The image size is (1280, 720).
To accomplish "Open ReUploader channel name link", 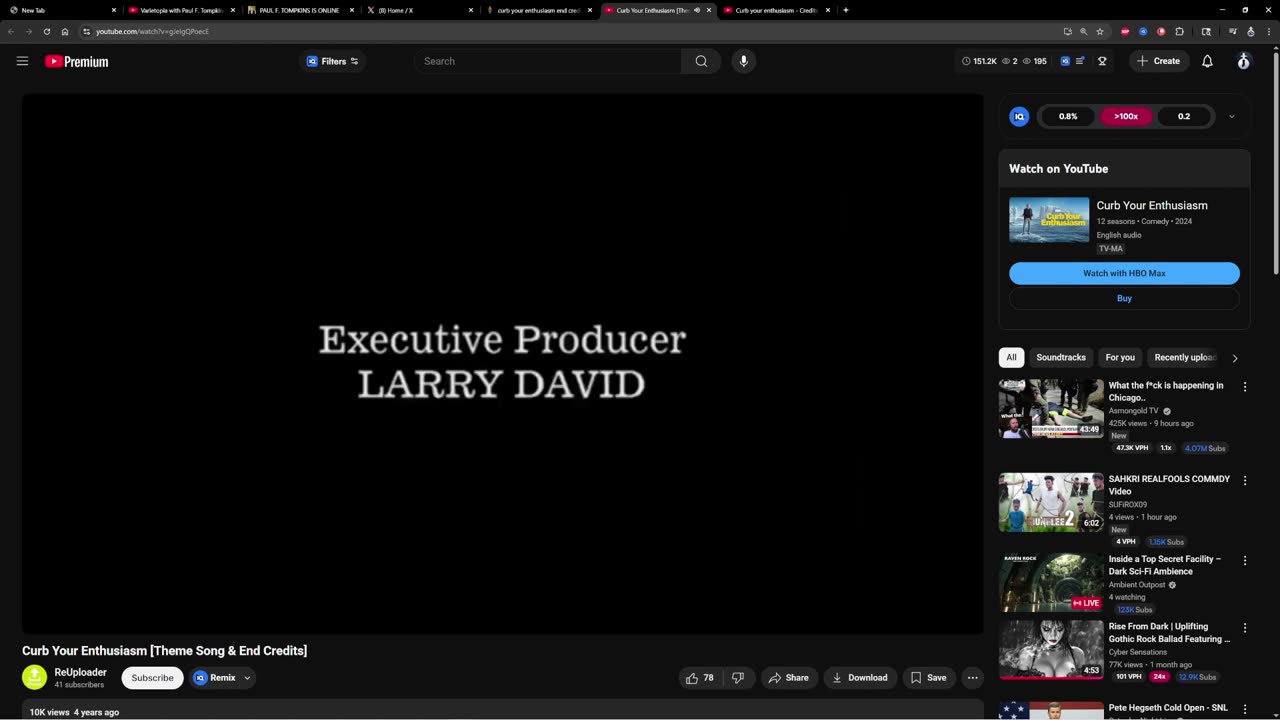I will pyautogui.click(x=80, y=672).
